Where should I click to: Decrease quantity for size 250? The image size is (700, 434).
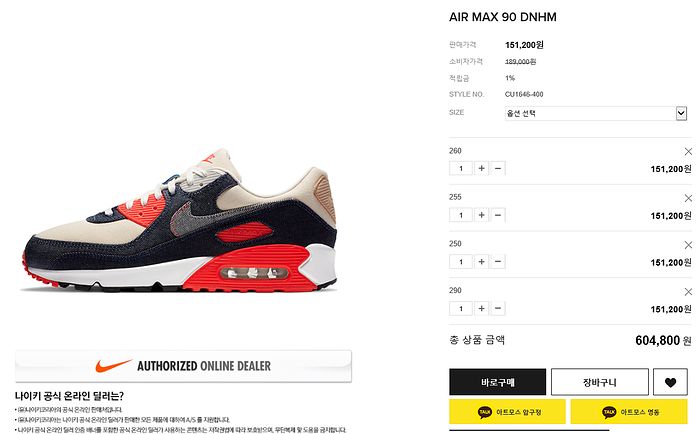498,262
